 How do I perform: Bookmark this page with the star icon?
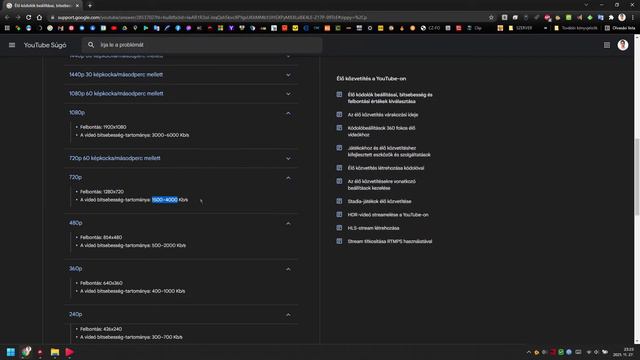tap(491, 18)
